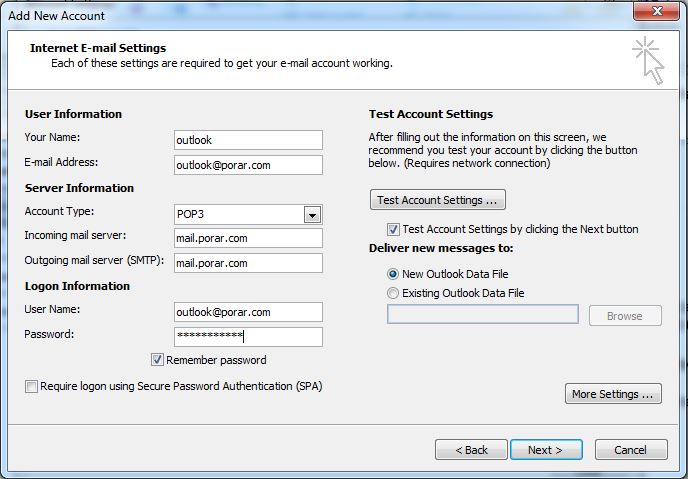Return with the Back button
The width and height of the screenshot is (688, 479).
471,450
